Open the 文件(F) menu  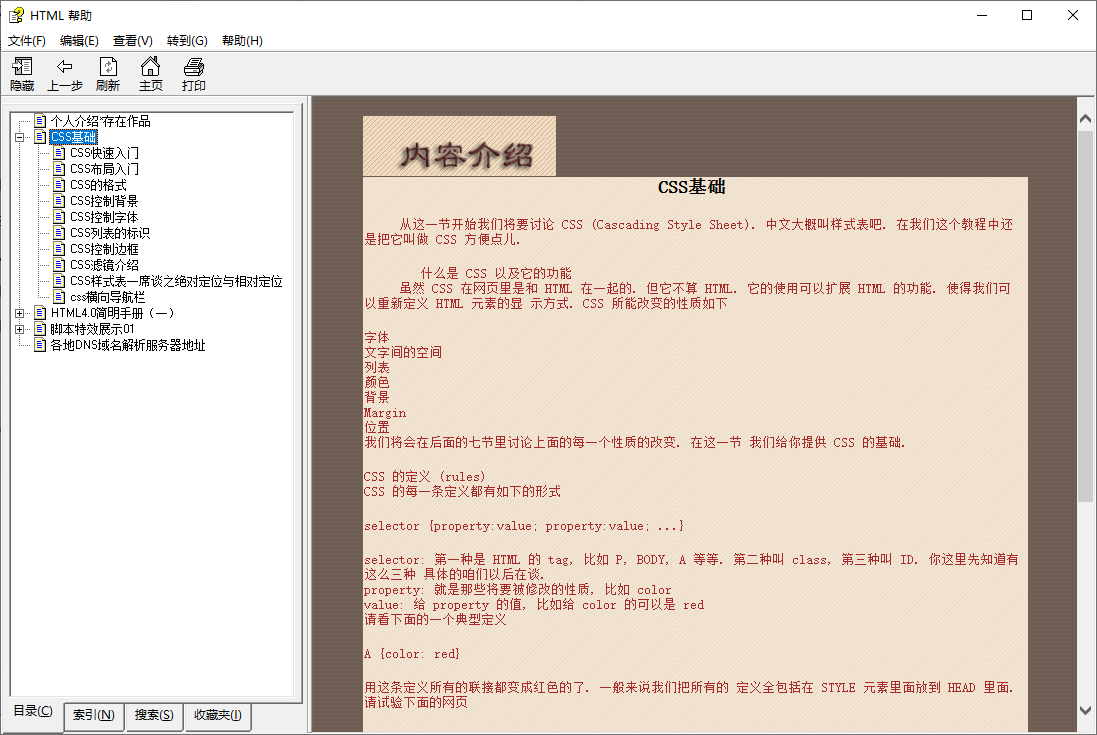tap(27, 41)
